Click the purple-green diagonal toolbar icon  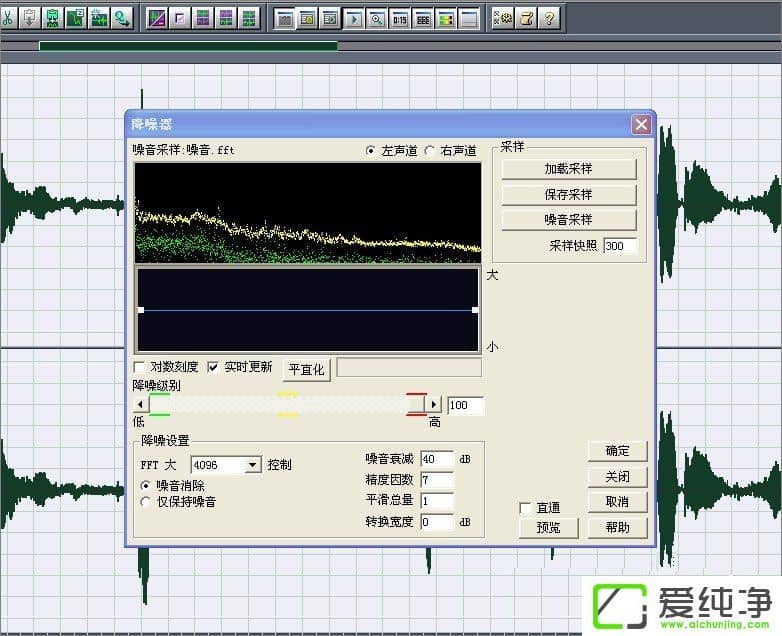tap(157, 18)
